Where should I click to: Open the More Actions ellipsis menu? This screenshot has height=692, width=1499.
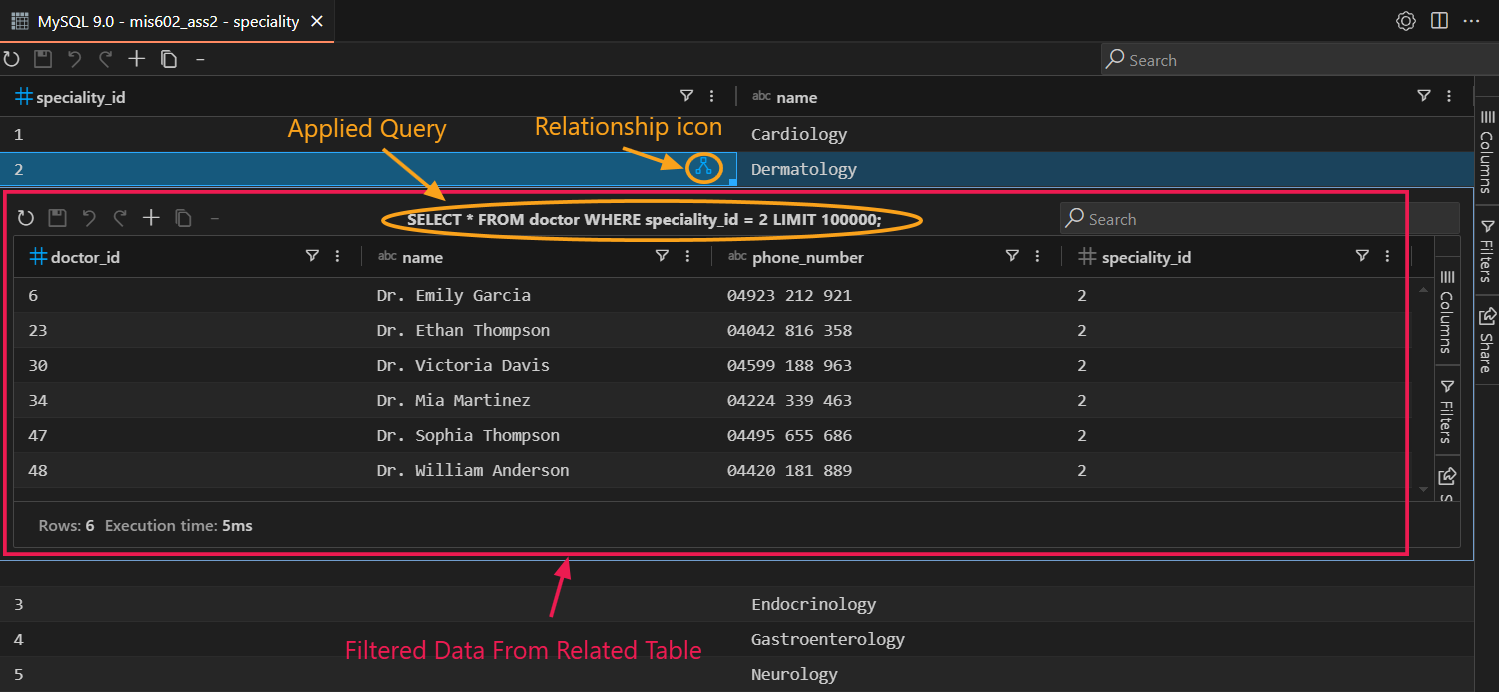tap(1471, 21)
